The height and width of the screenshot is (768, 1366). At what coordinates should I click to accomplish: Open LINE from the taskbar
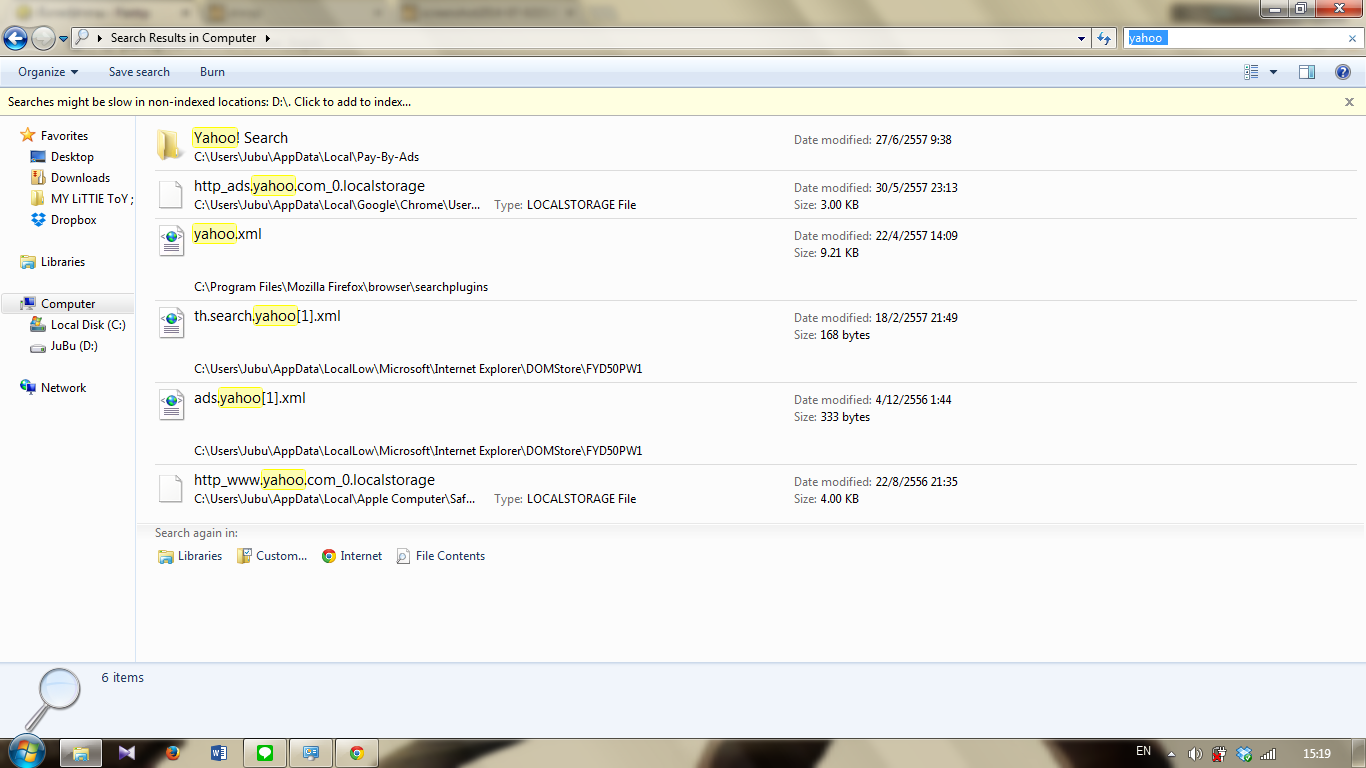click(x=265, y=753)
